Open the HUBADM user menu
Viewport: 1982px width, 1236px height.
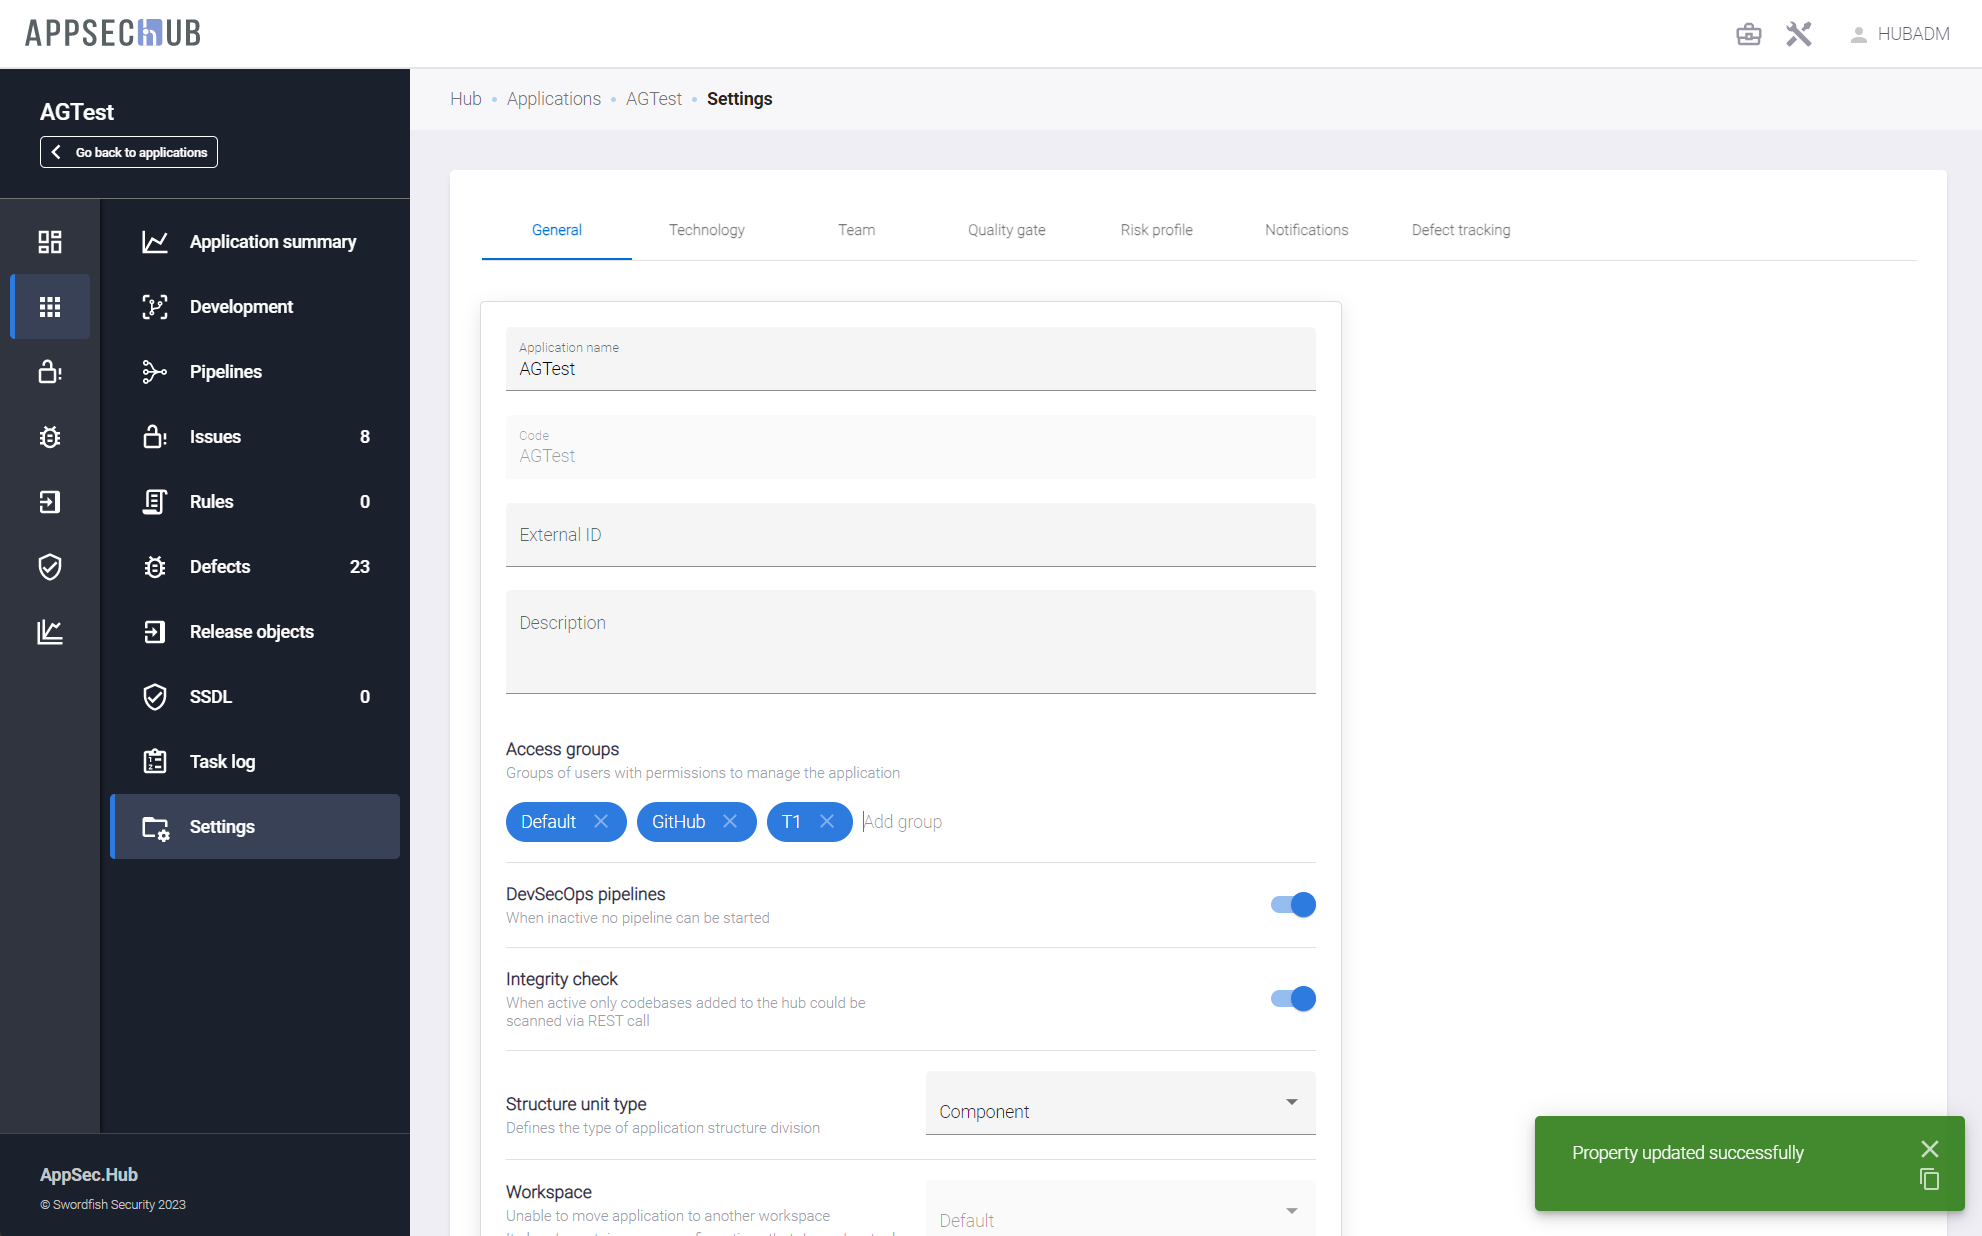click(x=1899, y=34)
